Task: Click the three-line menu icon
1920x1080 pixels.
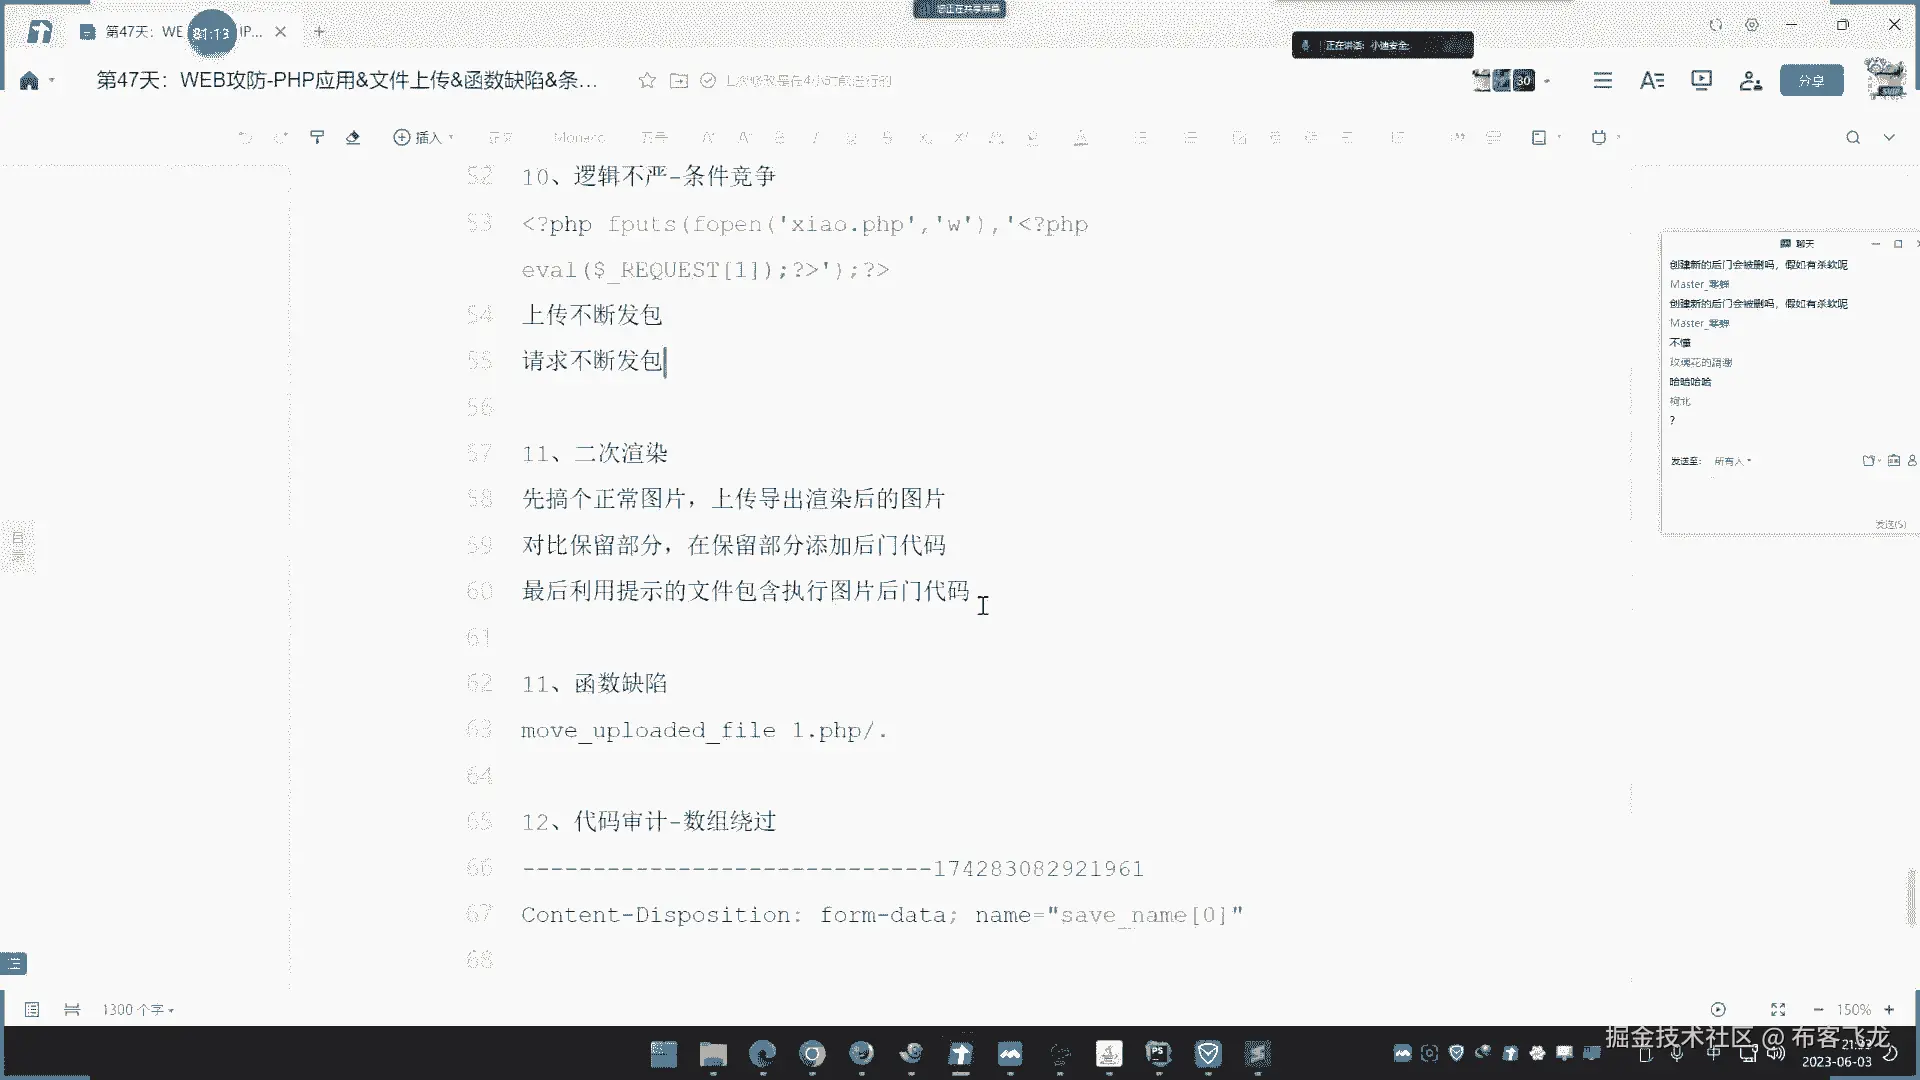Action: point(1603,80)
